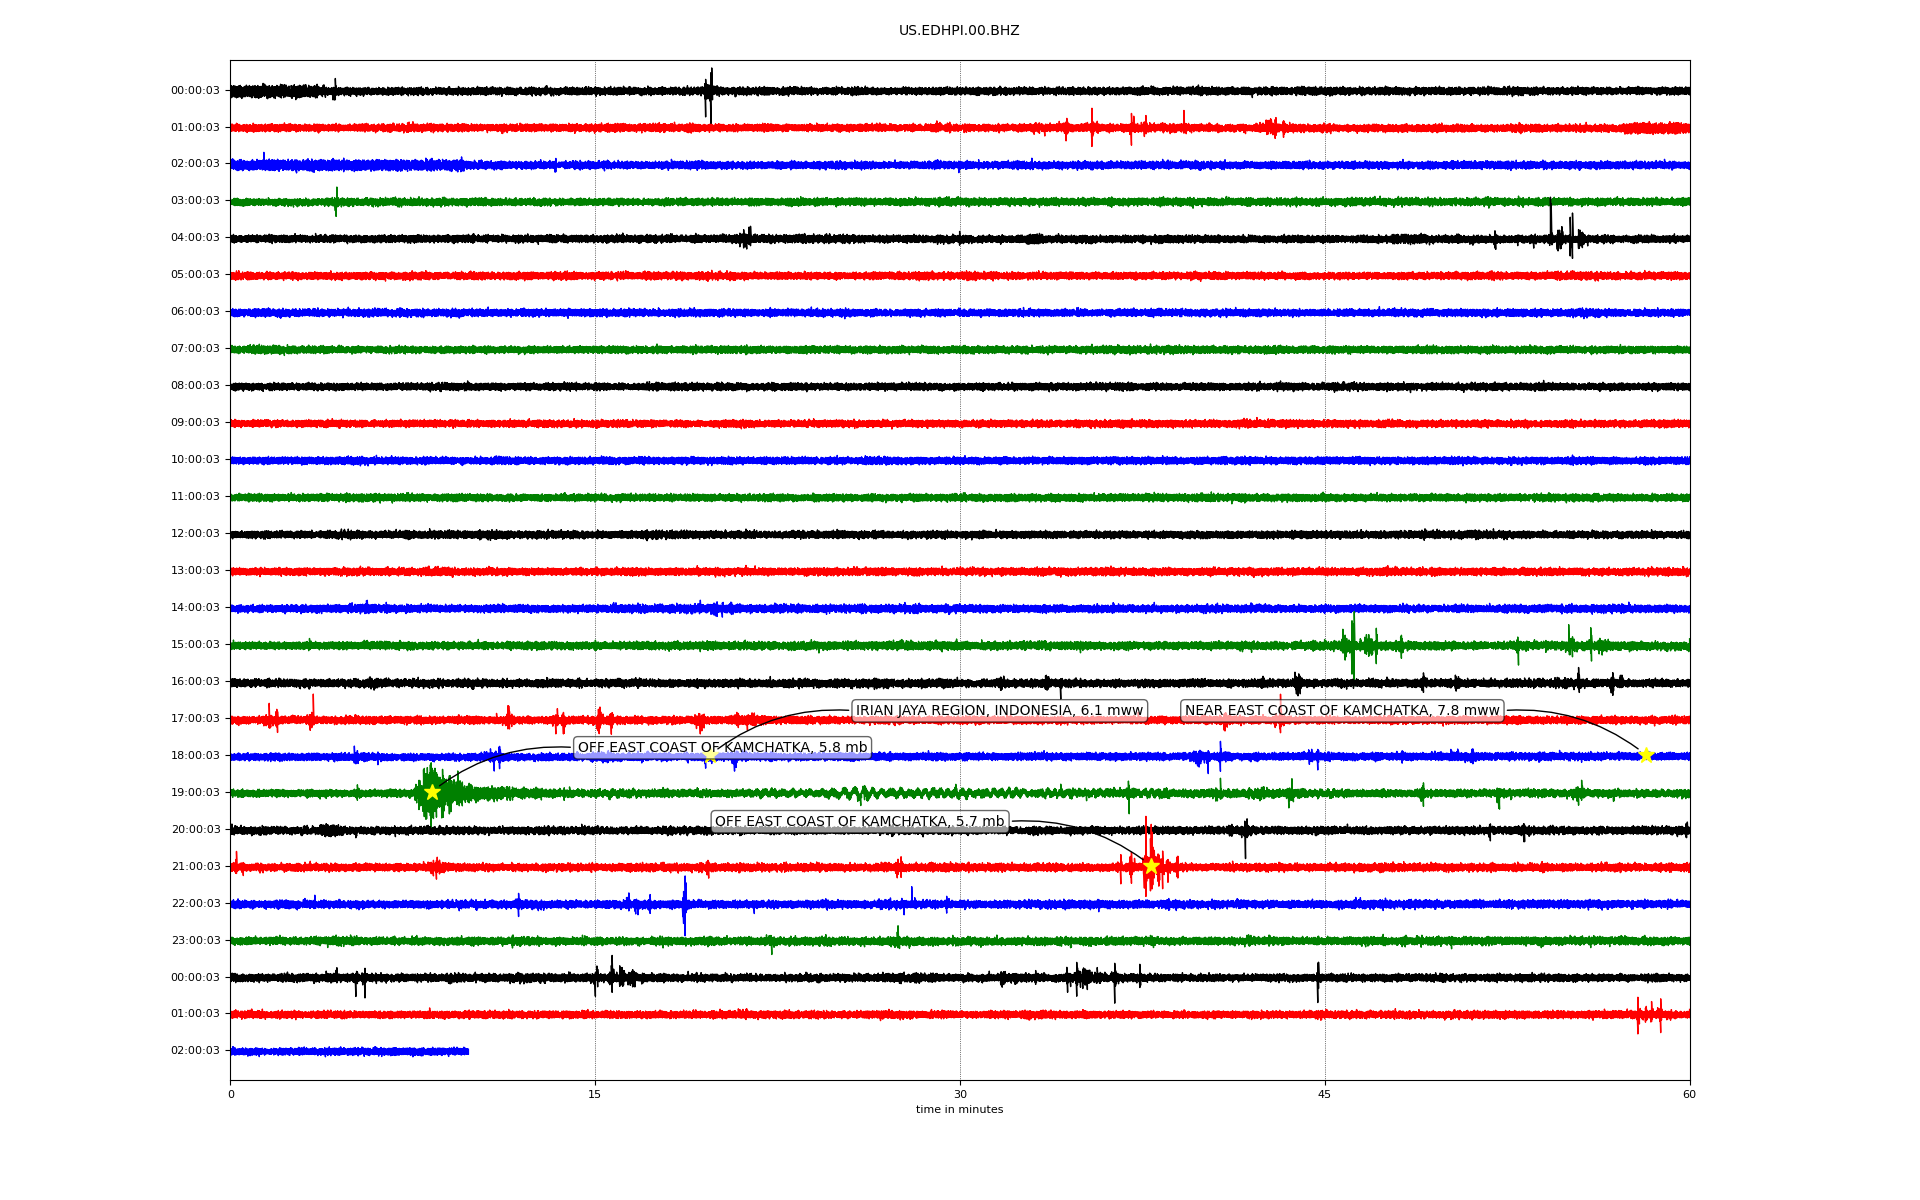Click the star marker at end of 18:00:03 trace

pyautogui.click(x=1646, y=755)
